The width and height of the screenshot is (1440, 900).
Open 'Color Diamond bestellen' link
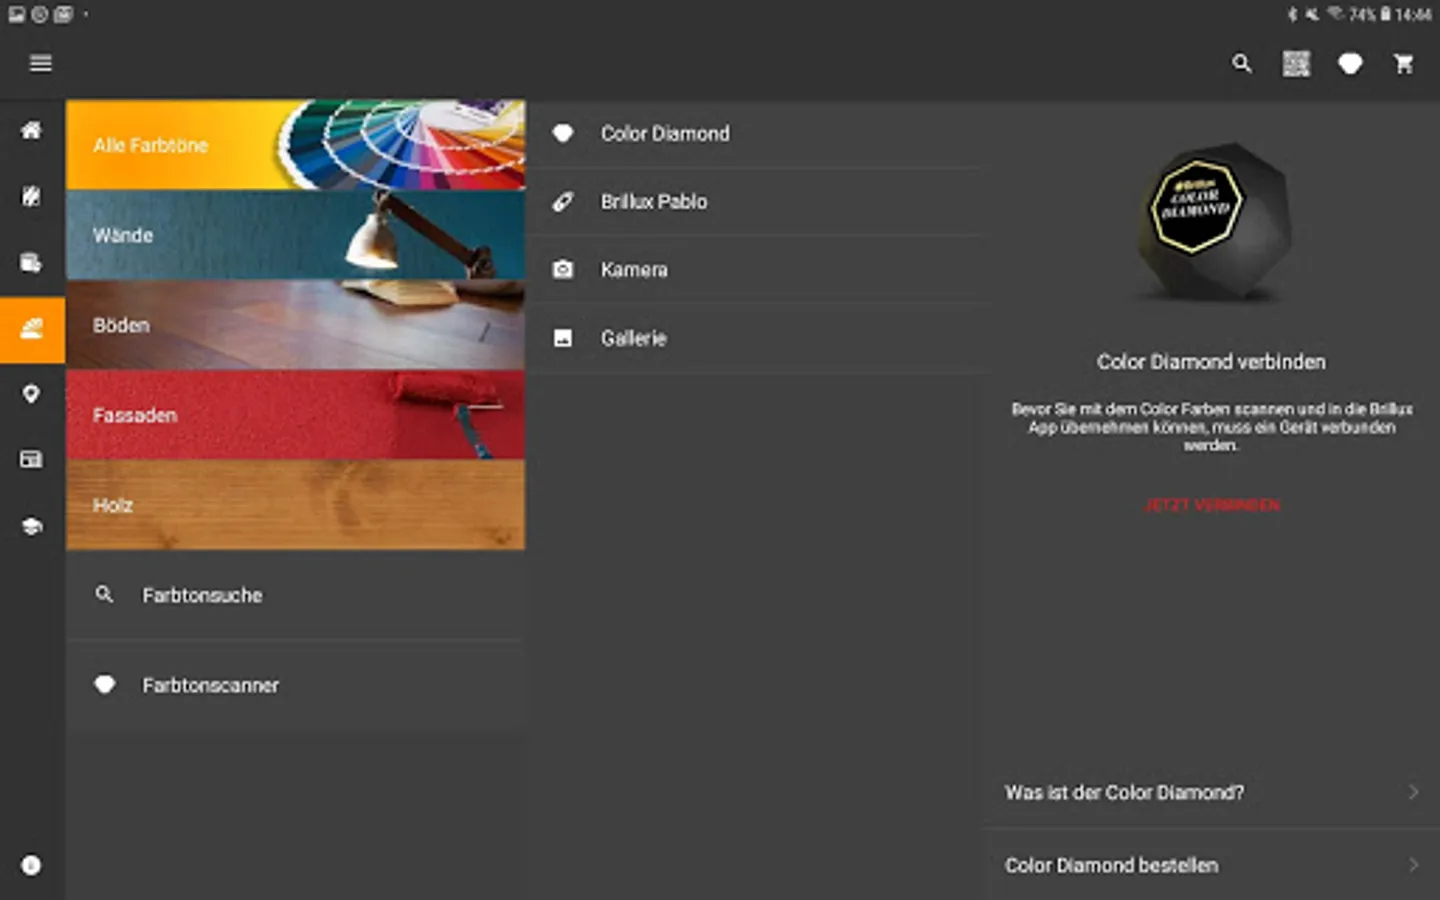click(1212, 865)
